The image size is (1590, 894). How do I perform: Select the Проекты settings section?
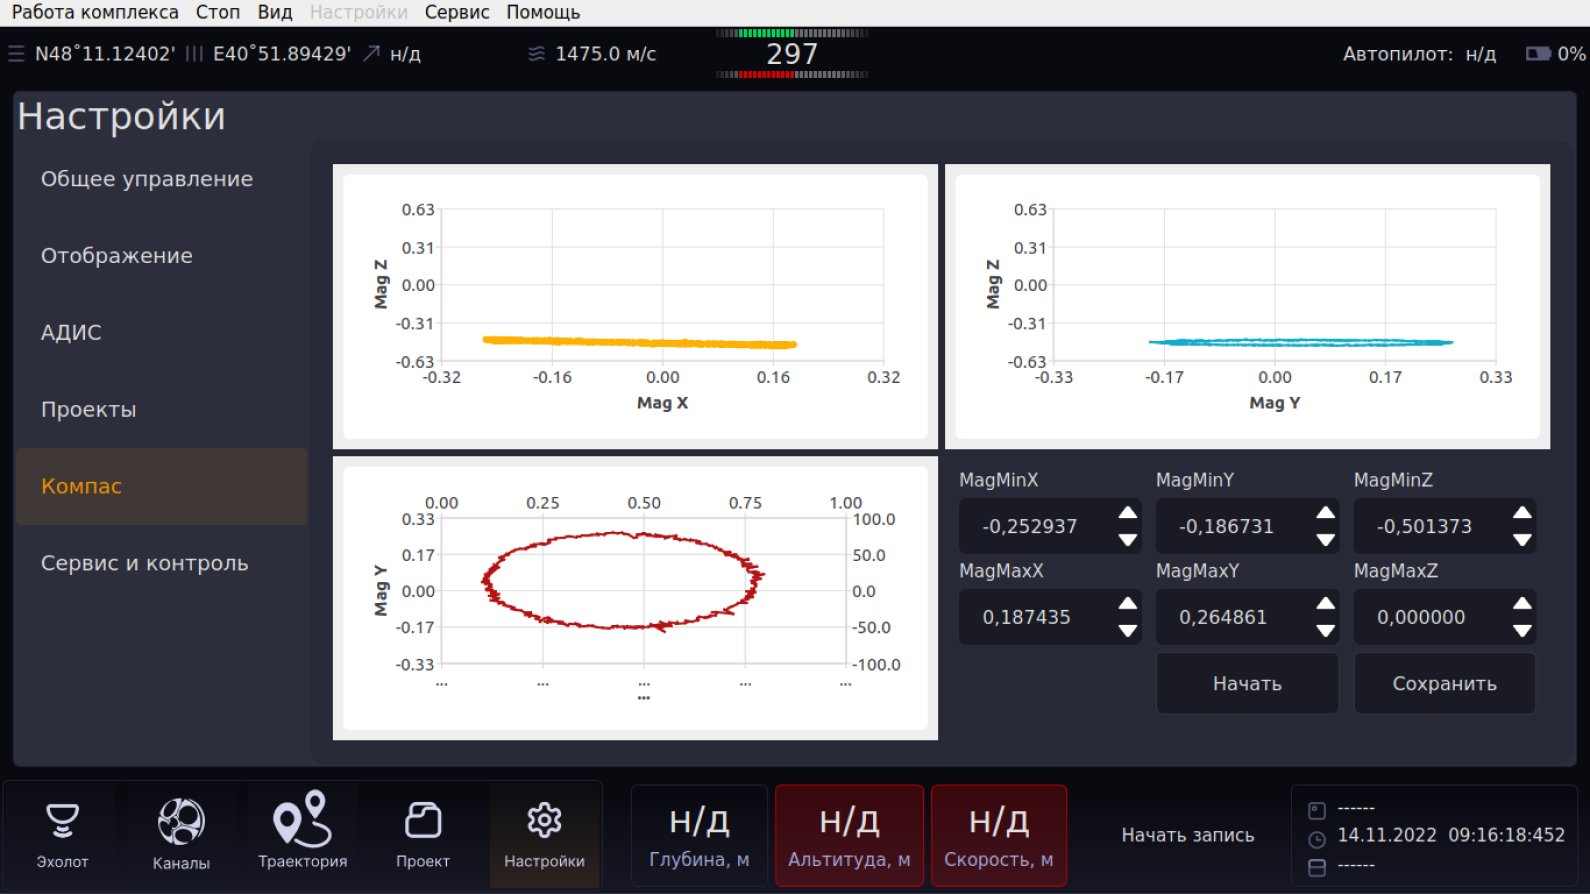162,410
